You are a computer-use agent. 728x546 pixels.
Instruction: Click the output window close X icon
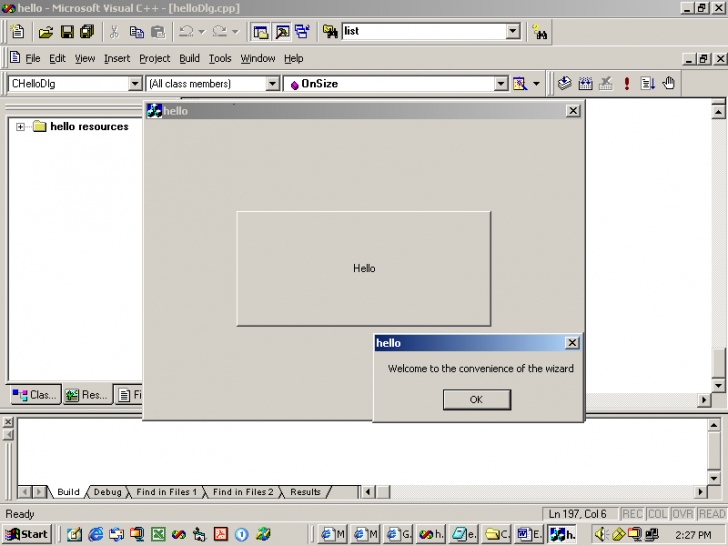(8, 422)
